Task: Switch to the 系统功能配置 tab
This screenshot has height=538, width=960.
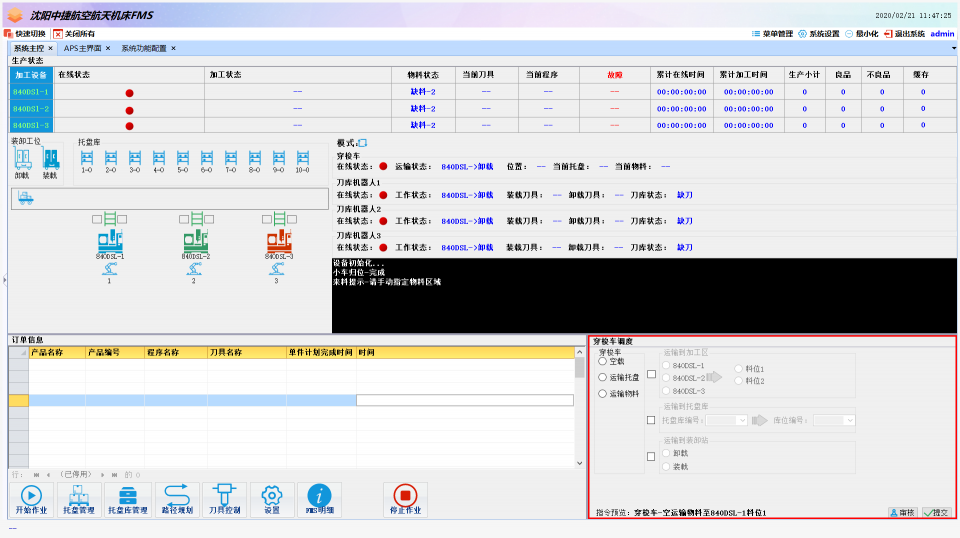Action: (144, 48)
